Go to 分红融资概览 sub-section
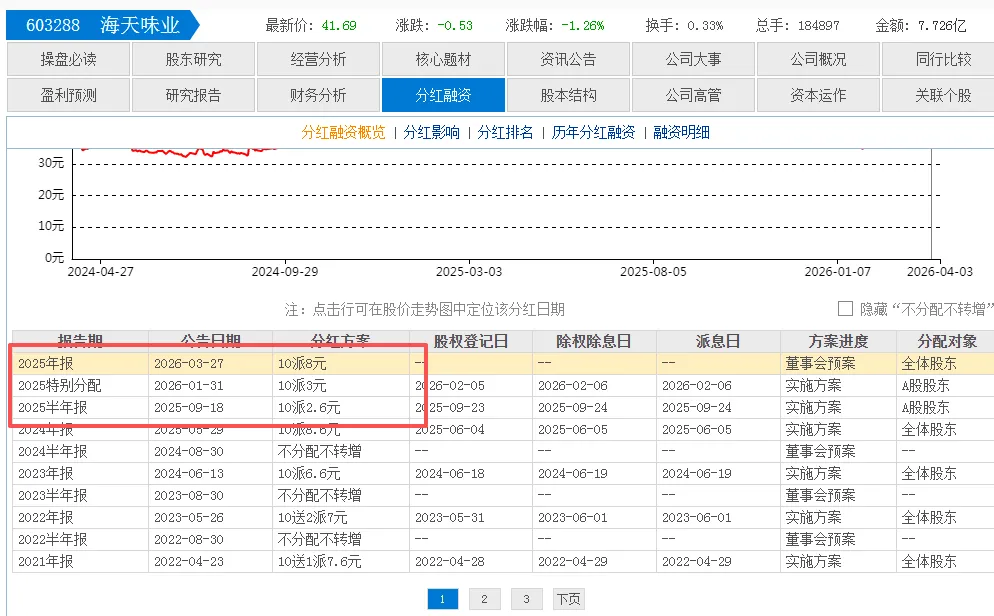Image resolution: width=994 pixels, height=616 pixels. 343,132
